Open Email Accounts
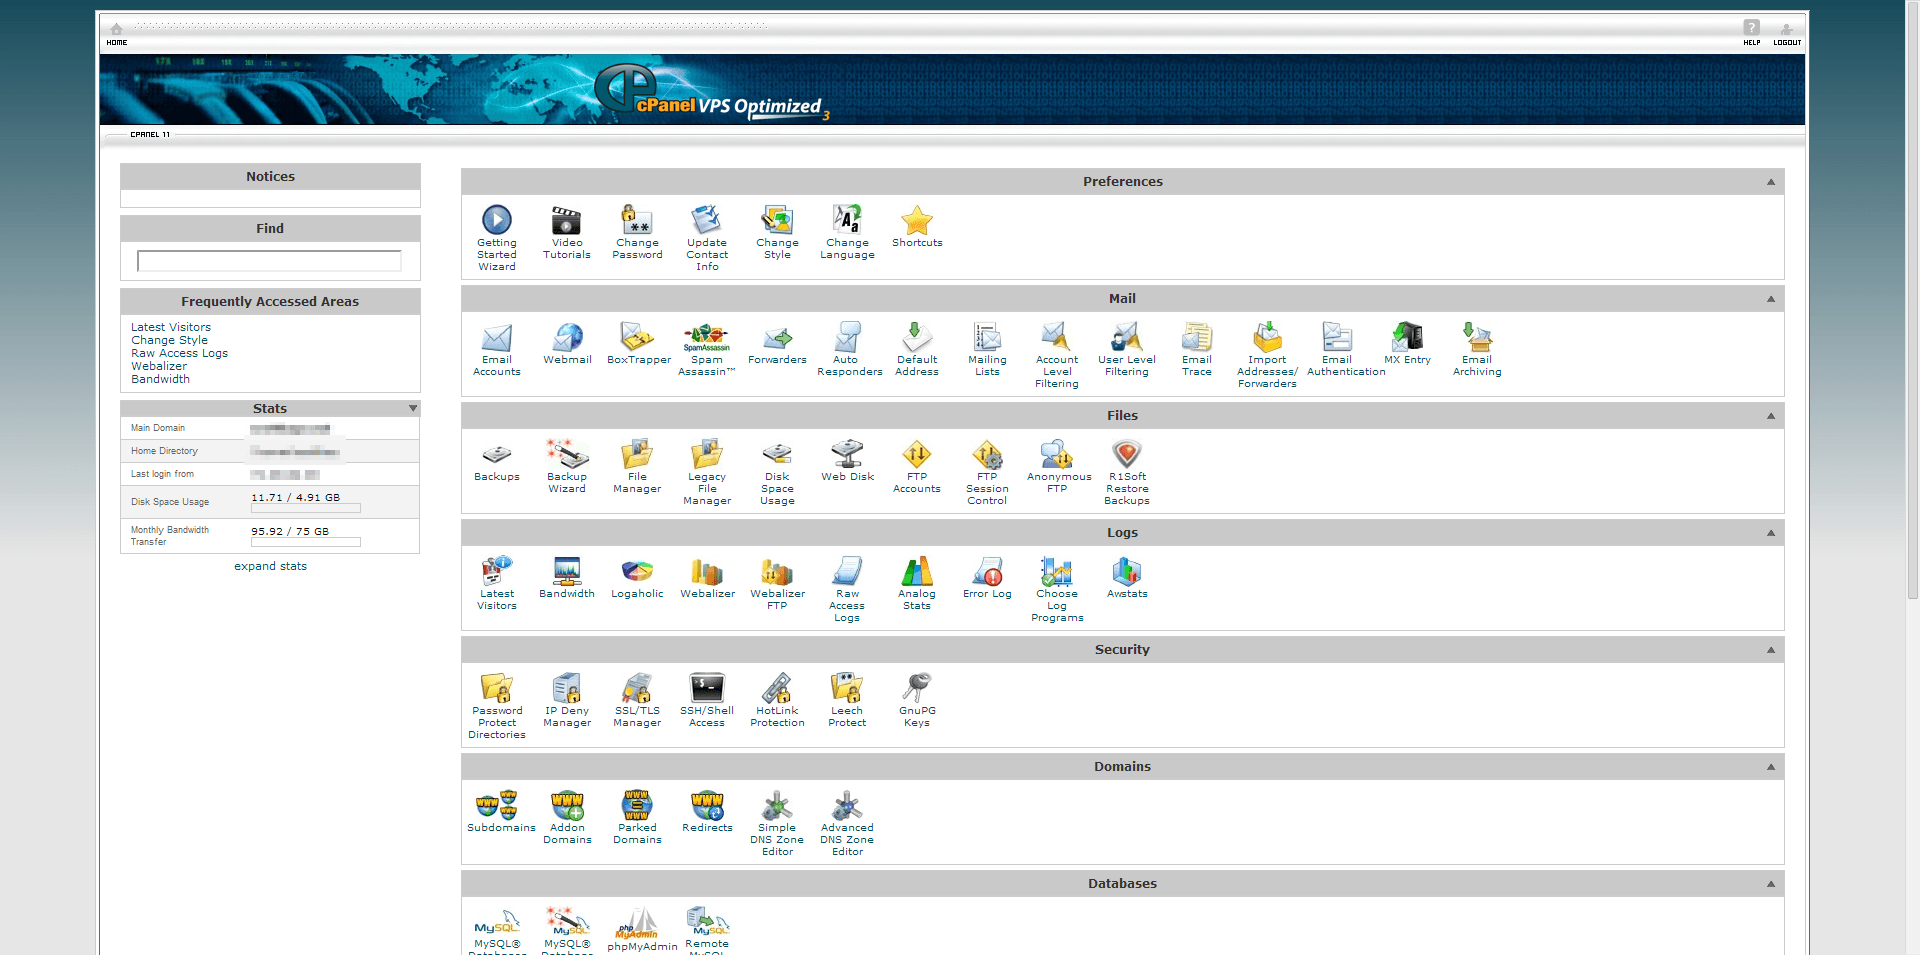The width and height of the screenshot is (1920, 955). pyautogui.click(x=497, y=337)
